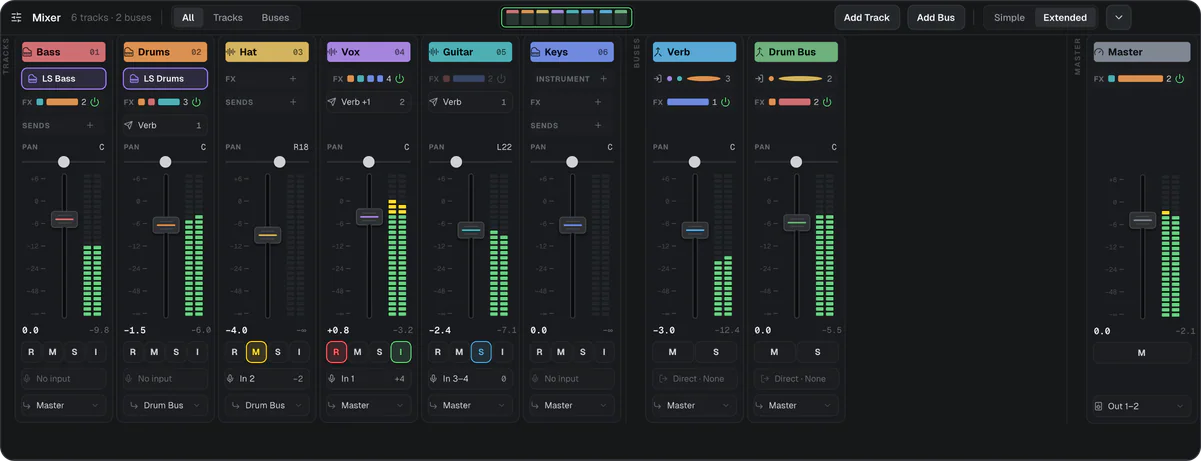This screenshot has width=1201, height=461.
Task: Click the piano icon on the LS Drums slot
Action: point(134,78)
